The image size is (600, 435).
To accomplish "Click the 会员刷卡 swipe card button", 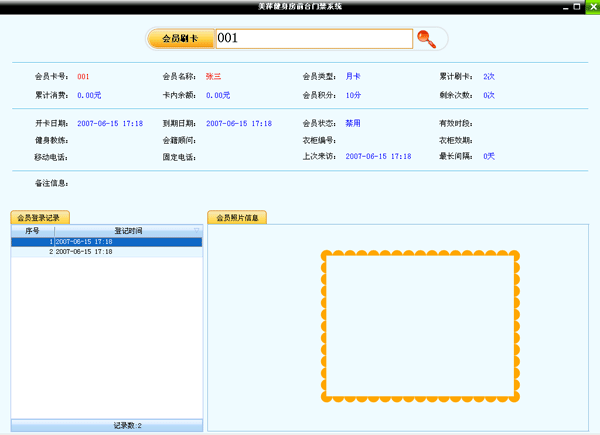I will (x=180, y=39).
